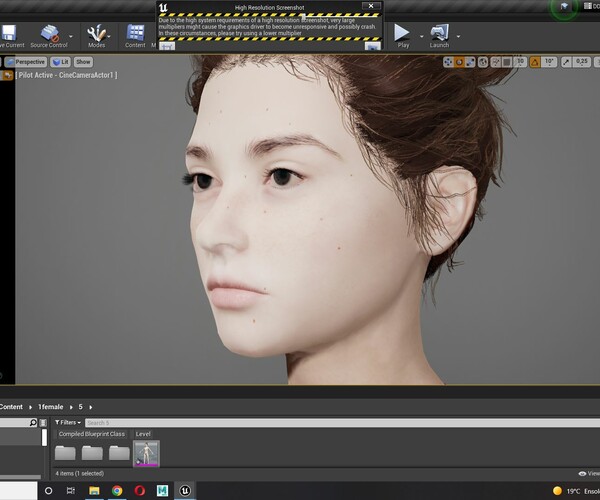Select the translate gizmo mode
Screen dimensions: 600x500
point(448,62)
